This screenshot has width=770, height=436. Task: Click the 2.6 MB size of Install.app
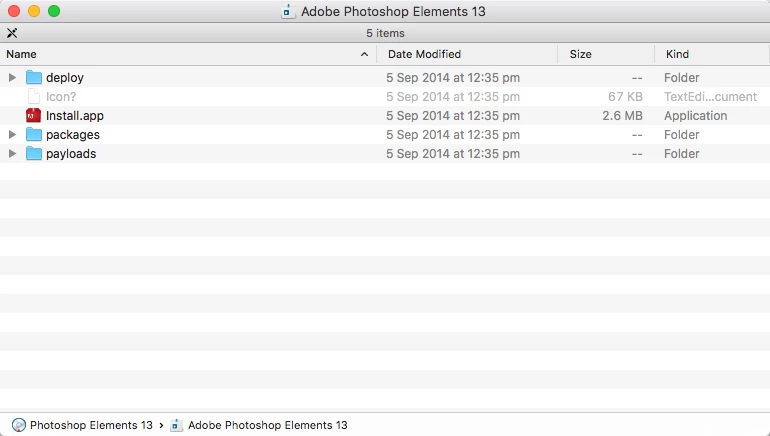(622, 116)
